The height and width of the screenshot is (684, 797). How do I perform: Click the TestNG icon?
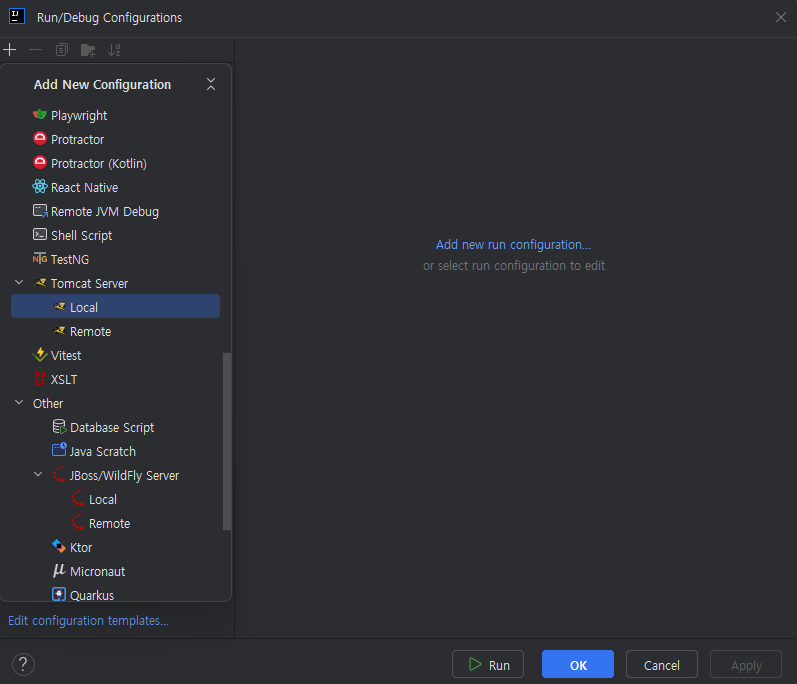(x=40, y=259)
